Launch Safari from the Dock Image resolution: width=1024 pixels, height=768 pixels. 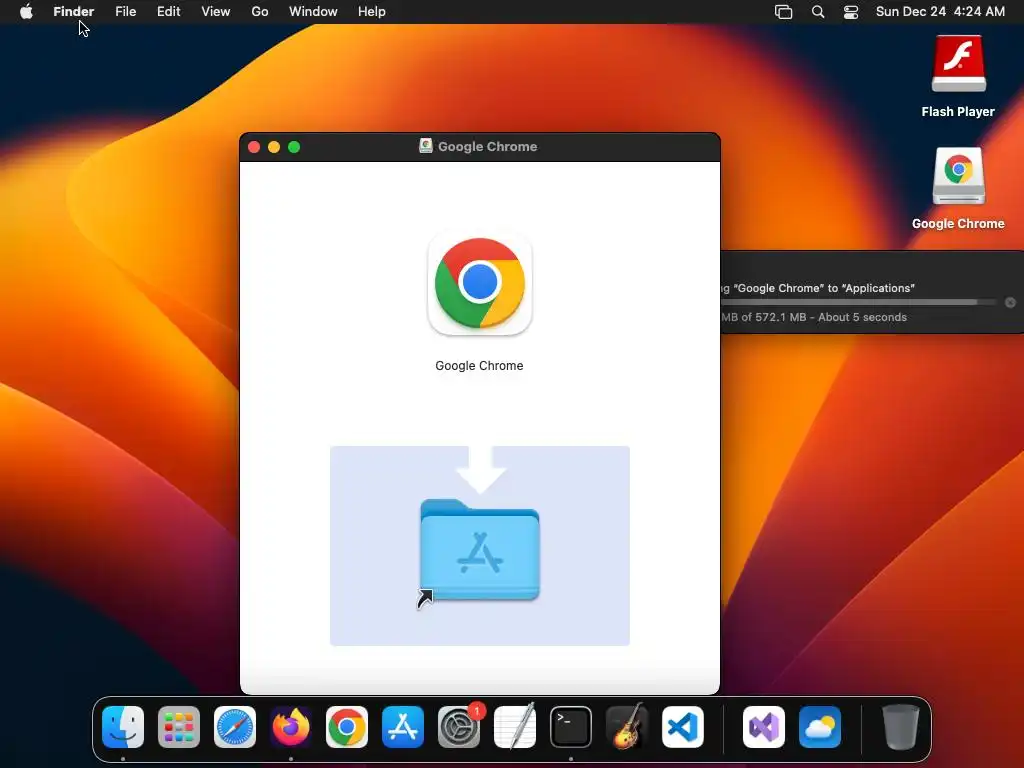coord(234,727)
